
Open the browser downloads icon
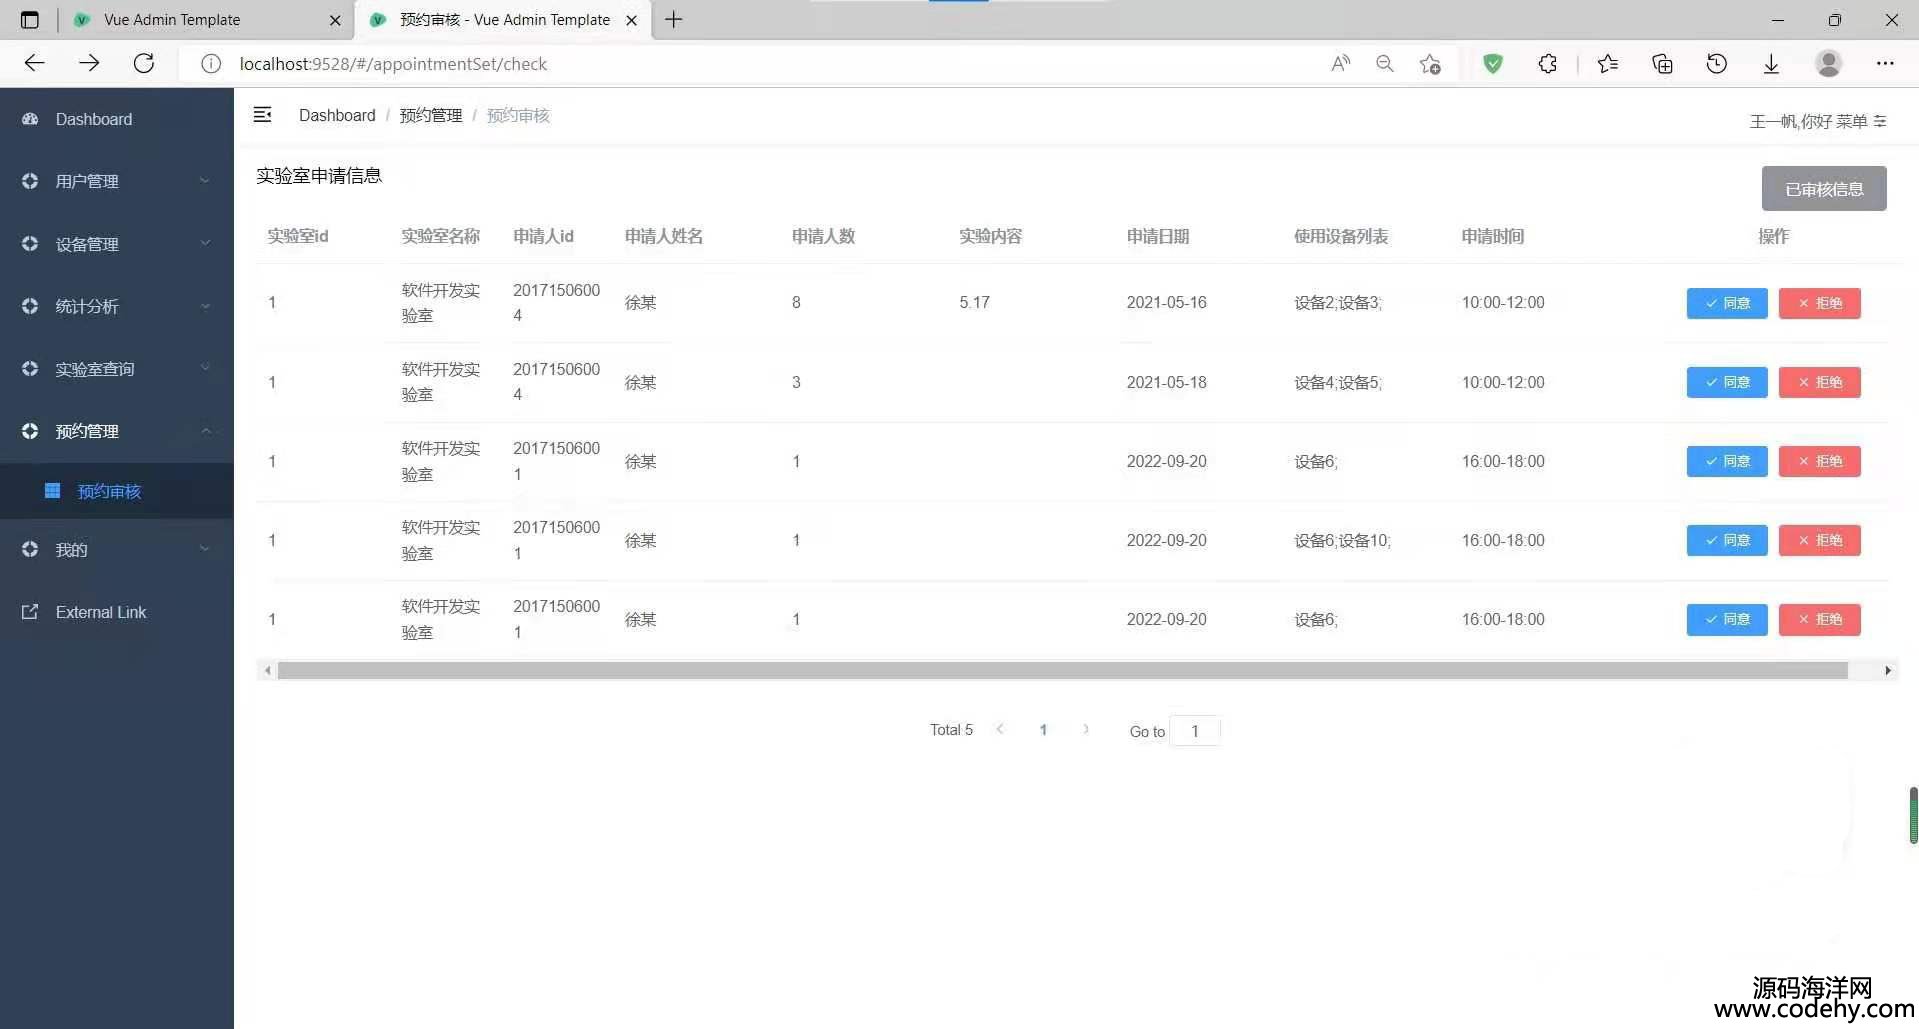click(1771, 64)
